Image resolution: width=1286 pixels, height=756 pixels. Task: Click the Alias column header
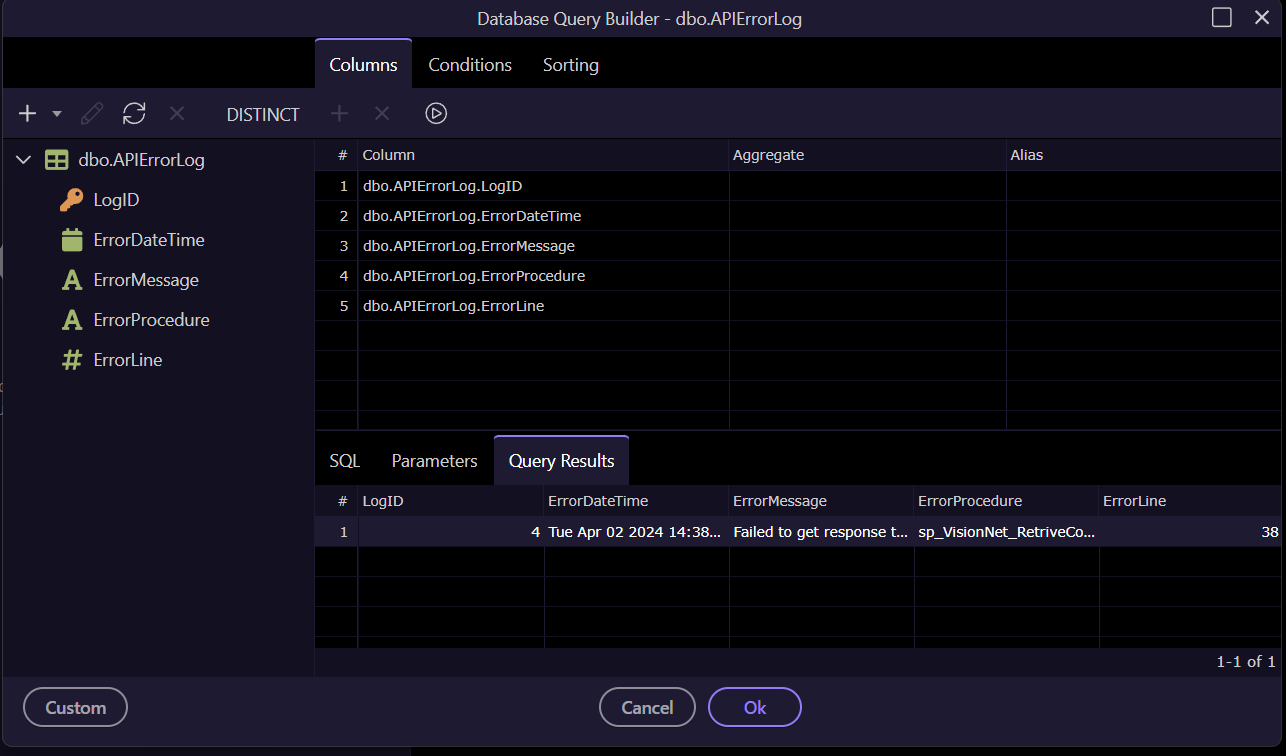pyautogui.click(x=1146, y=155)
